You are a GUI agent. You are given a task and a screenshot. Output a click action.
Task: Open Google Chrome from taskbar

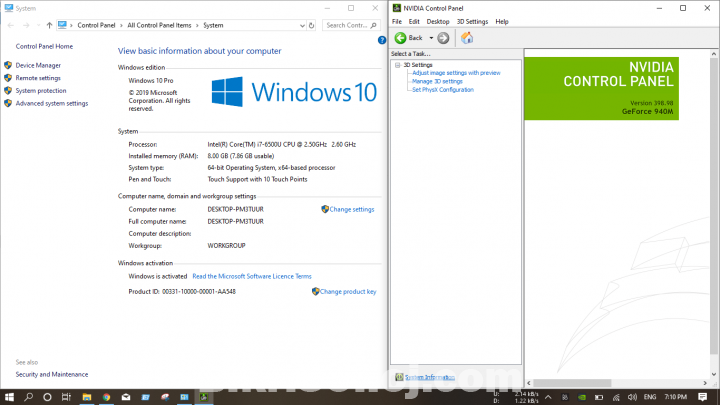pyautogui.click(x=107, y=397)
